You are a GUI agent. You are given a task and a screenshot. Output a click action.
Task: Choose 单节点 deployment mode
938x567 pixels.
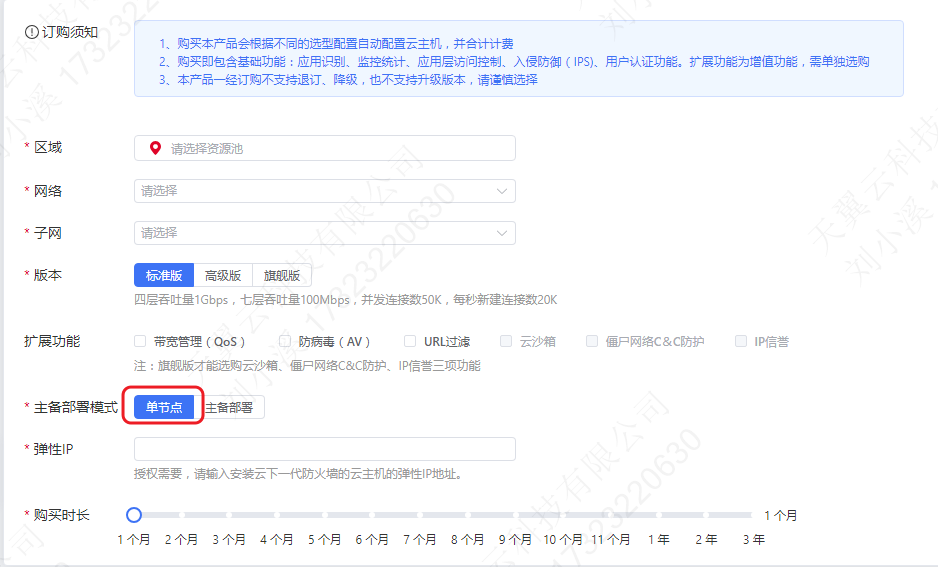[x=164, y=407]
